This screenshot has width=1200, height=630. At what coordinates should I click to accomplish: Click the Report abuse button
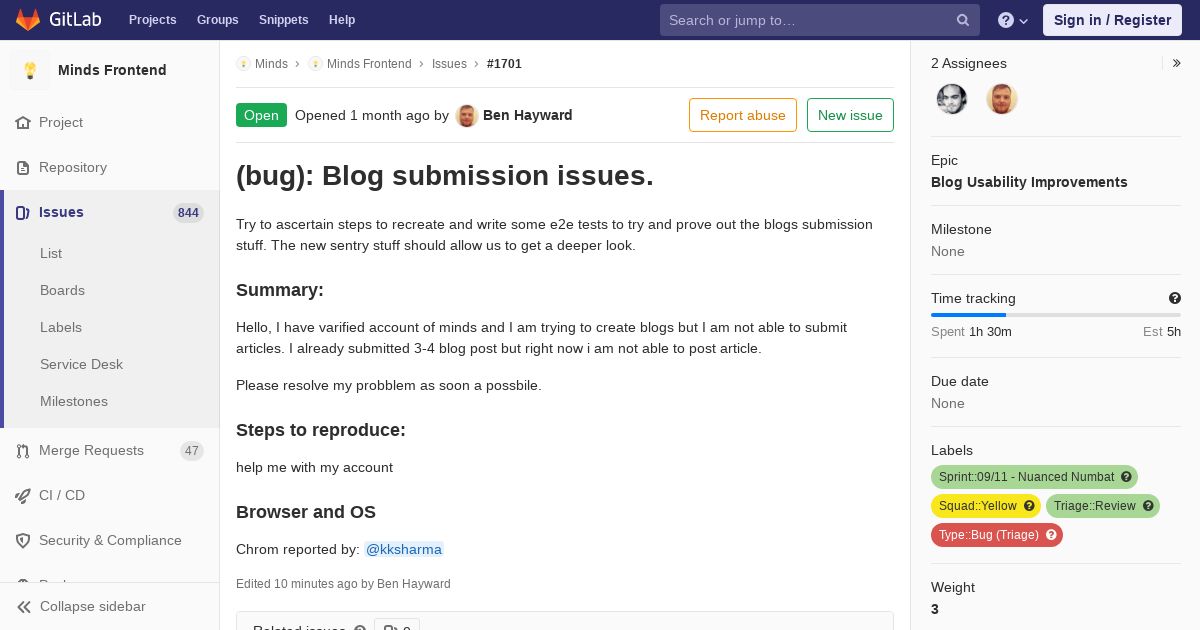(x=743, y=115)
